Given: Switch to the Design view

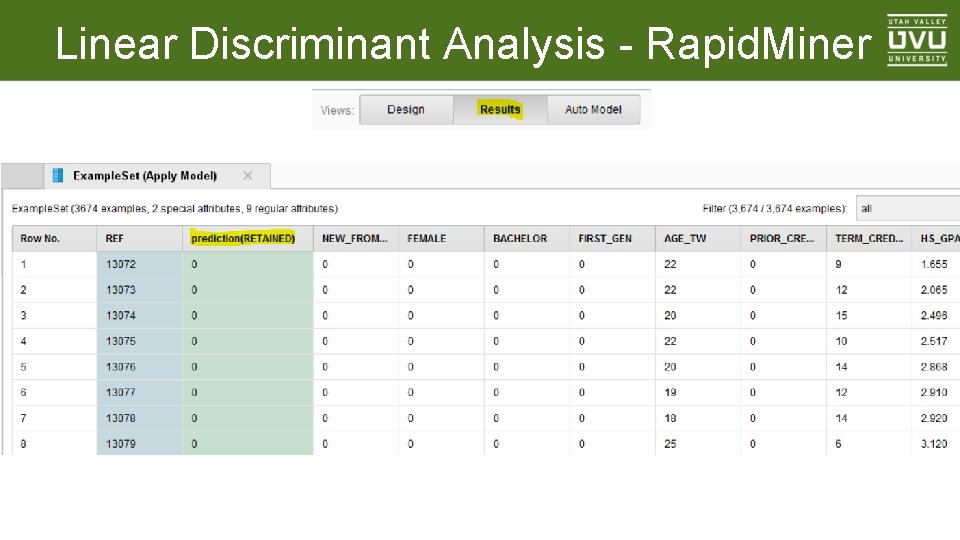Looking at the screenshot, I should click(406, 110).
